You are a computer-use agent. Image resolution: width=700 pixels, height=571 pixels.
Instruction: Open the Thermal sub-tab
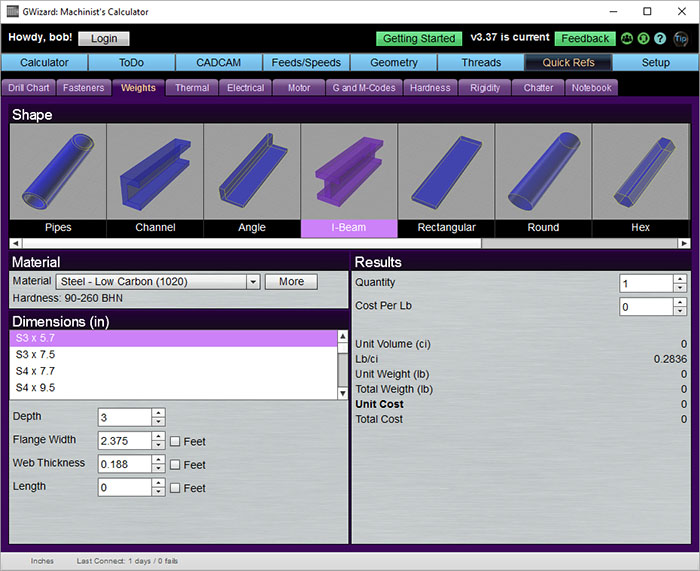coord(192,88)
